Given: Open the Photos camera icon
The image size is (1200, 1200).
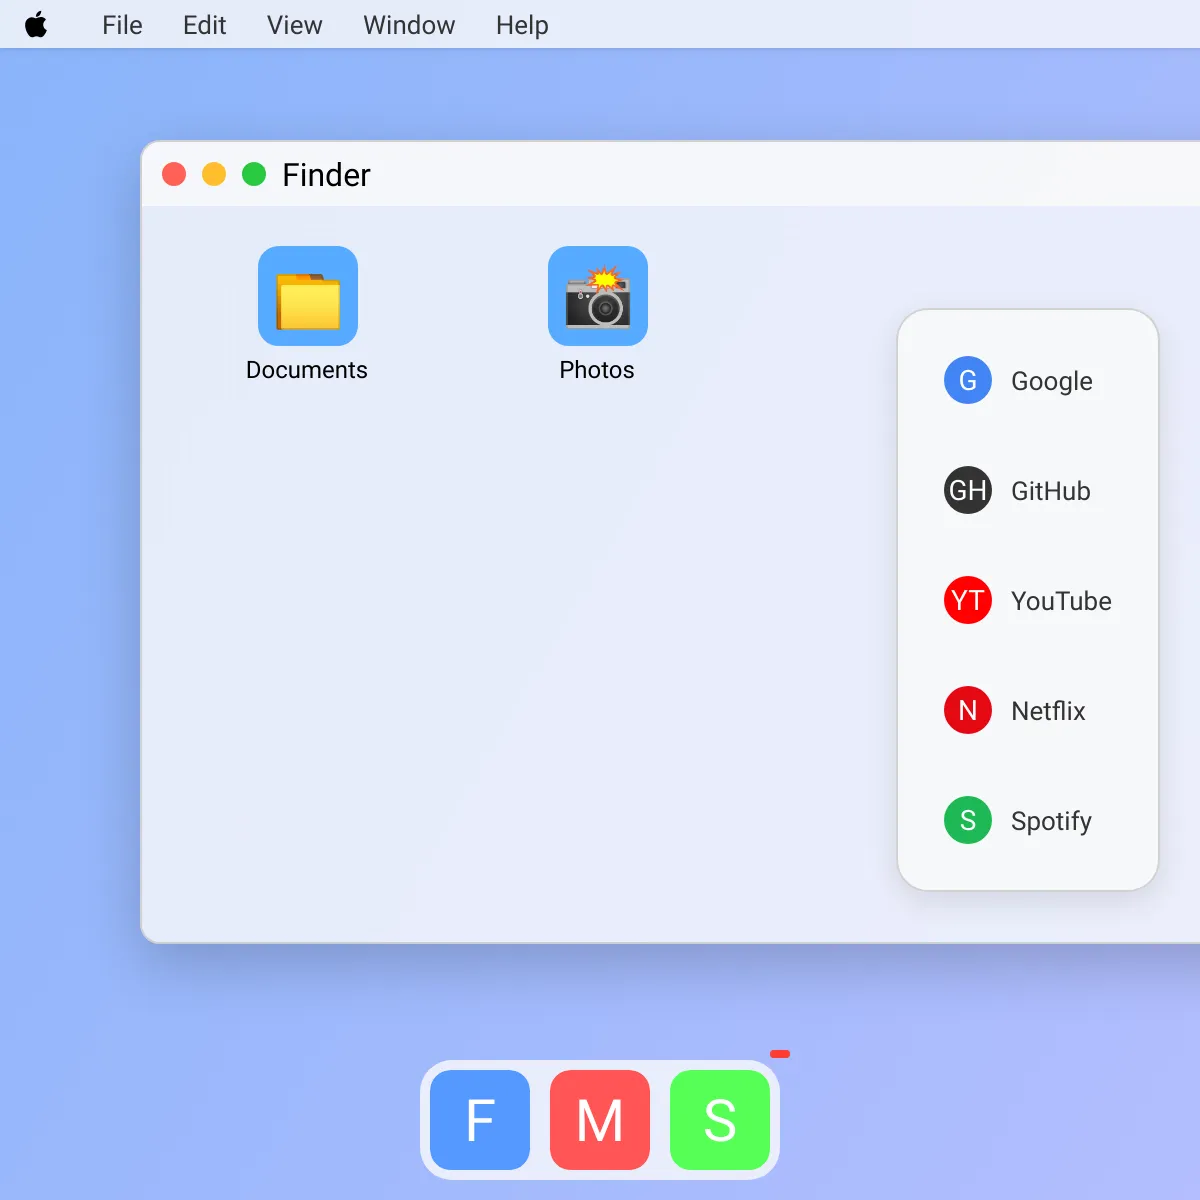Looking at the screenshot, I should coord(598,296).
